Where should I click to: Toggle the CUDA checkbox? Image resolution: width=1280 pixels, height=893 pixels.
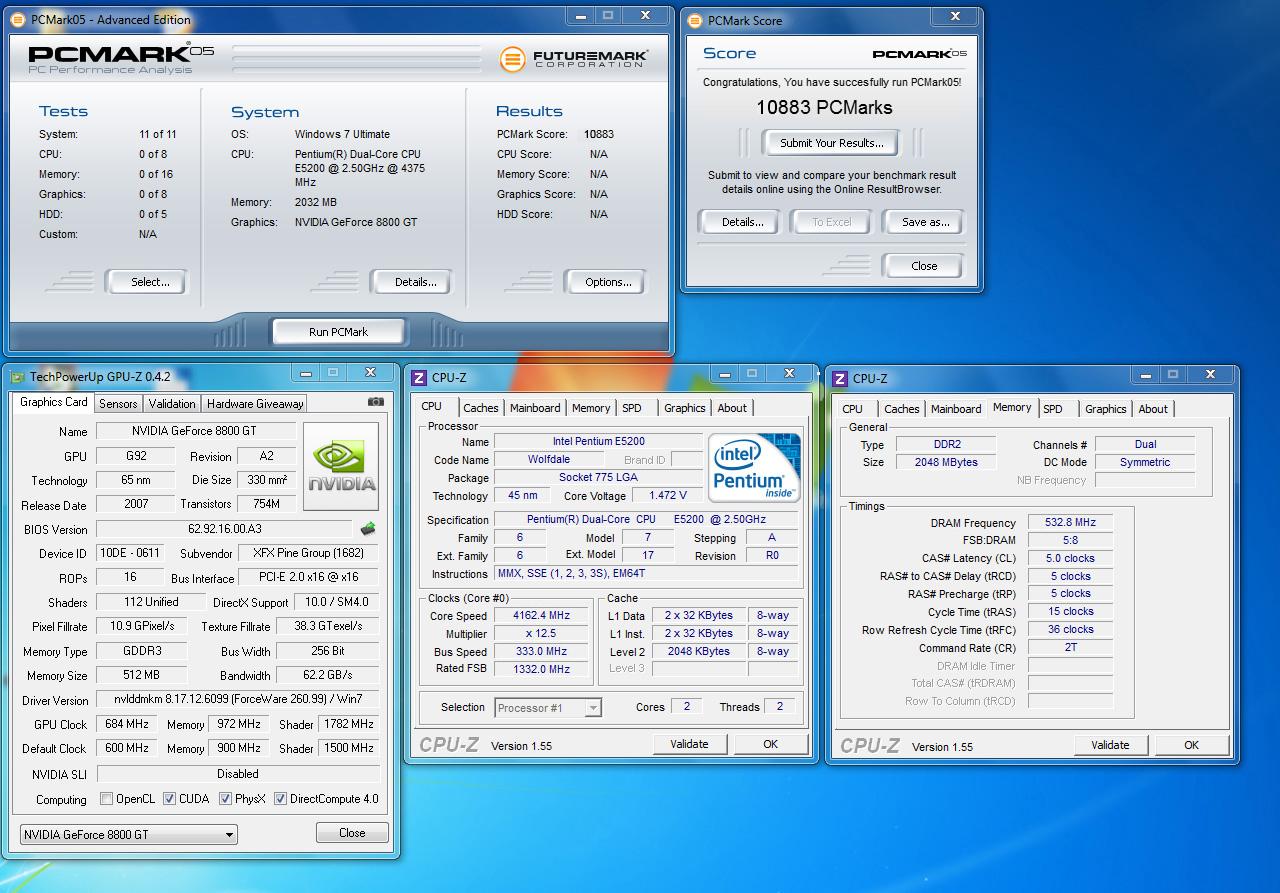pyautogui.click(x=169, y=799)
